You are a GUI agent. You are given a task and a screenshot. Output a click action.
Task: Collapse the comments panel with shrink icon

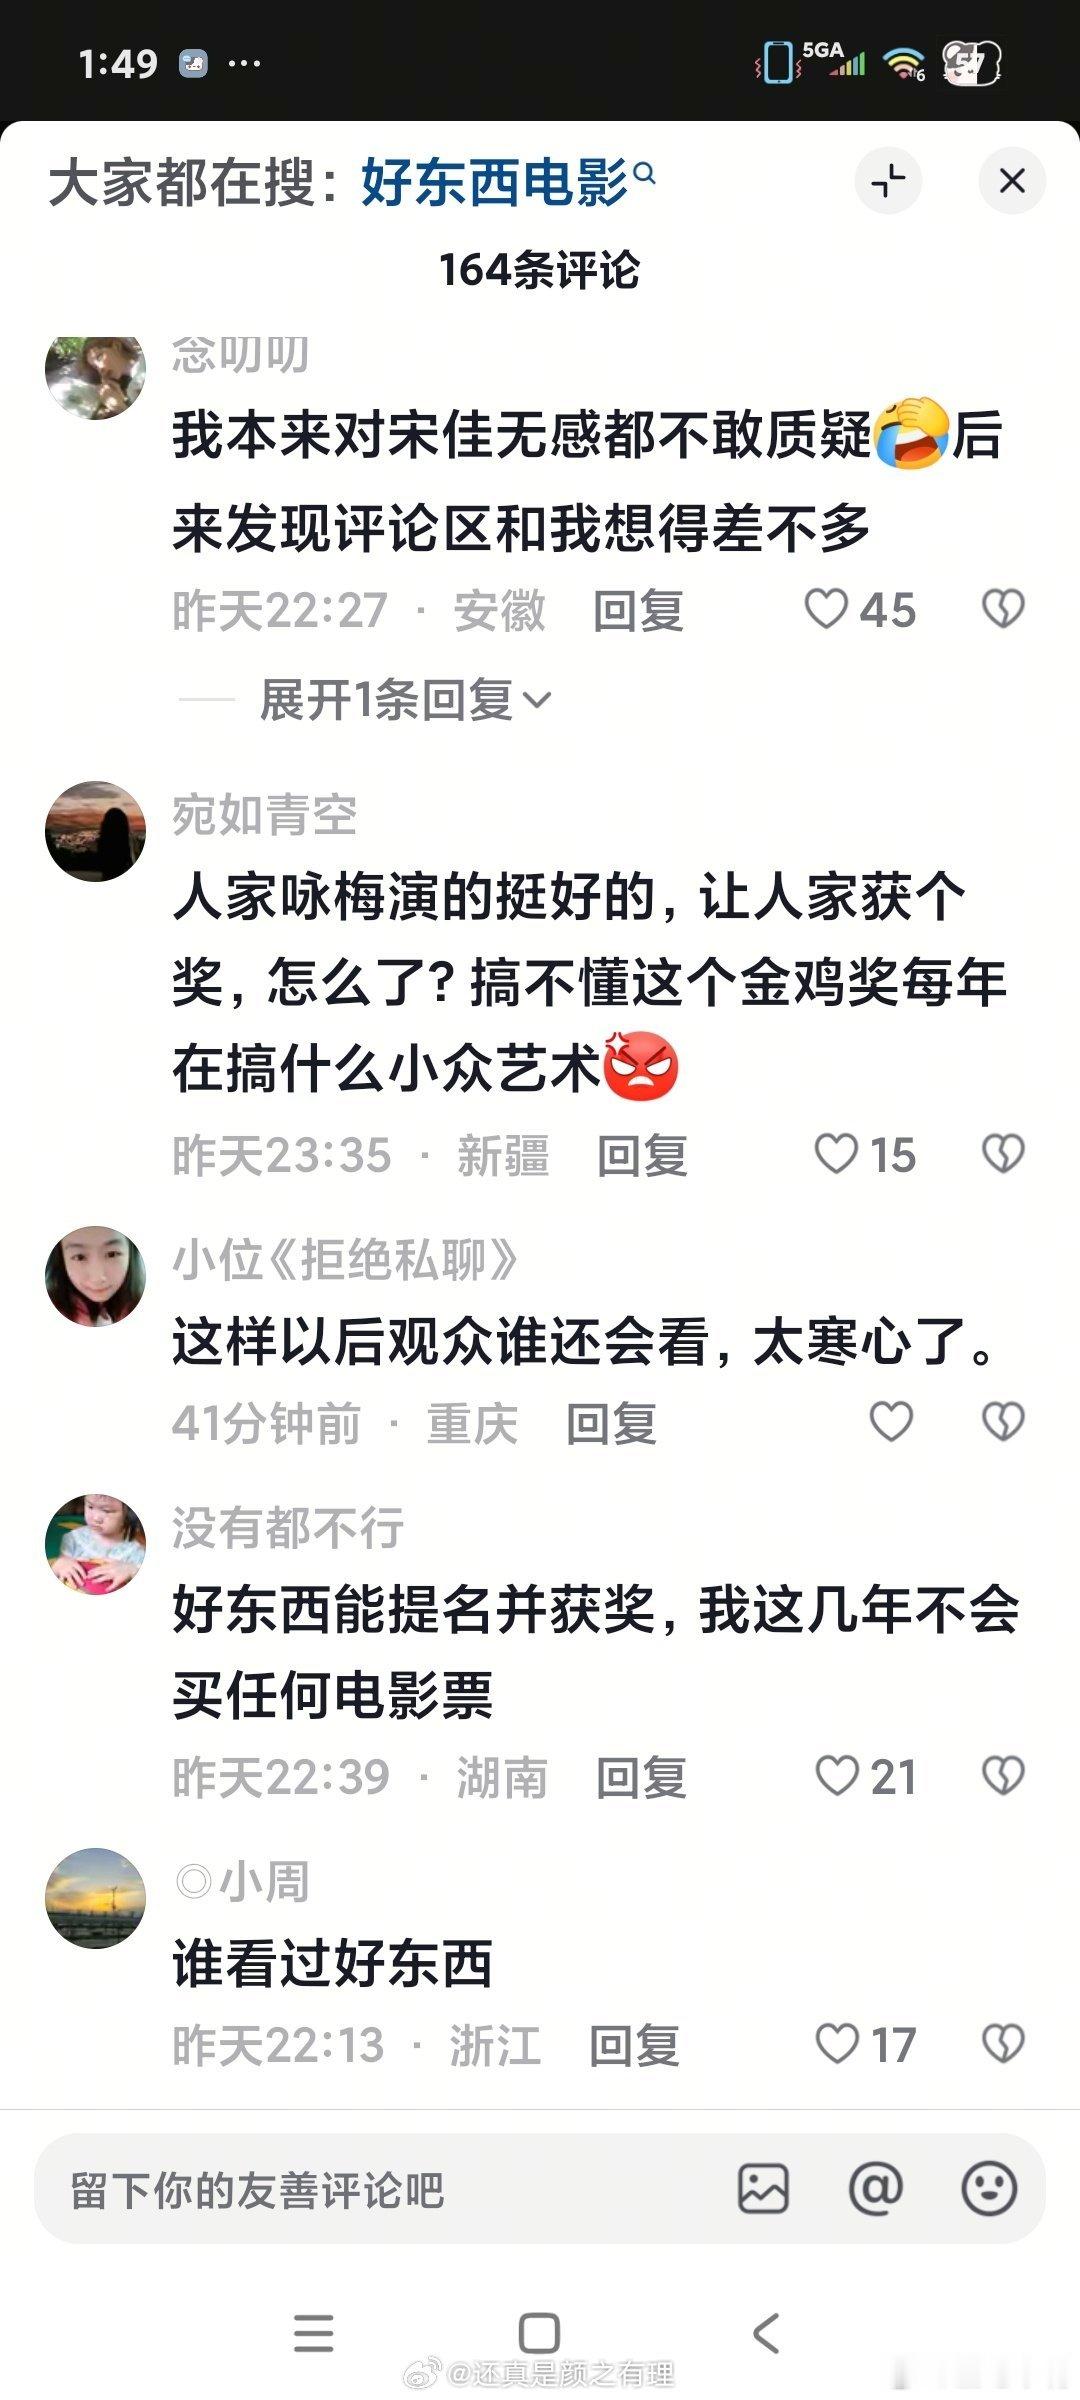(x=888, y=181)
